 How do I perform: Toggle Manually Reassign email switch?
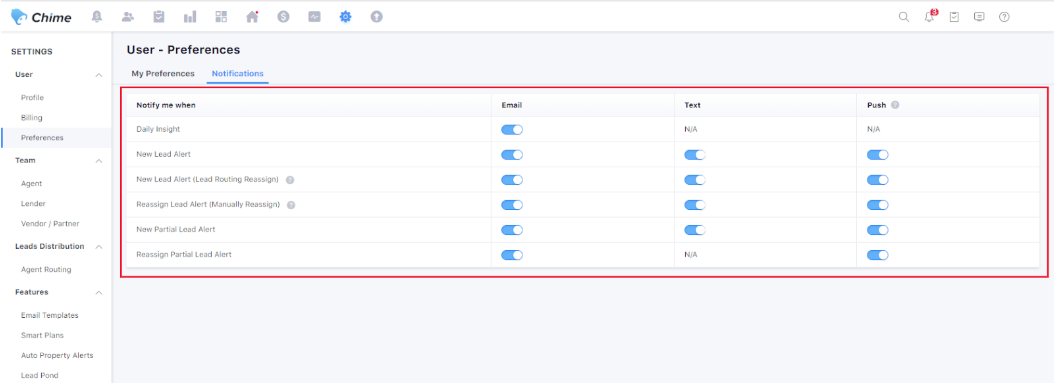512,205
